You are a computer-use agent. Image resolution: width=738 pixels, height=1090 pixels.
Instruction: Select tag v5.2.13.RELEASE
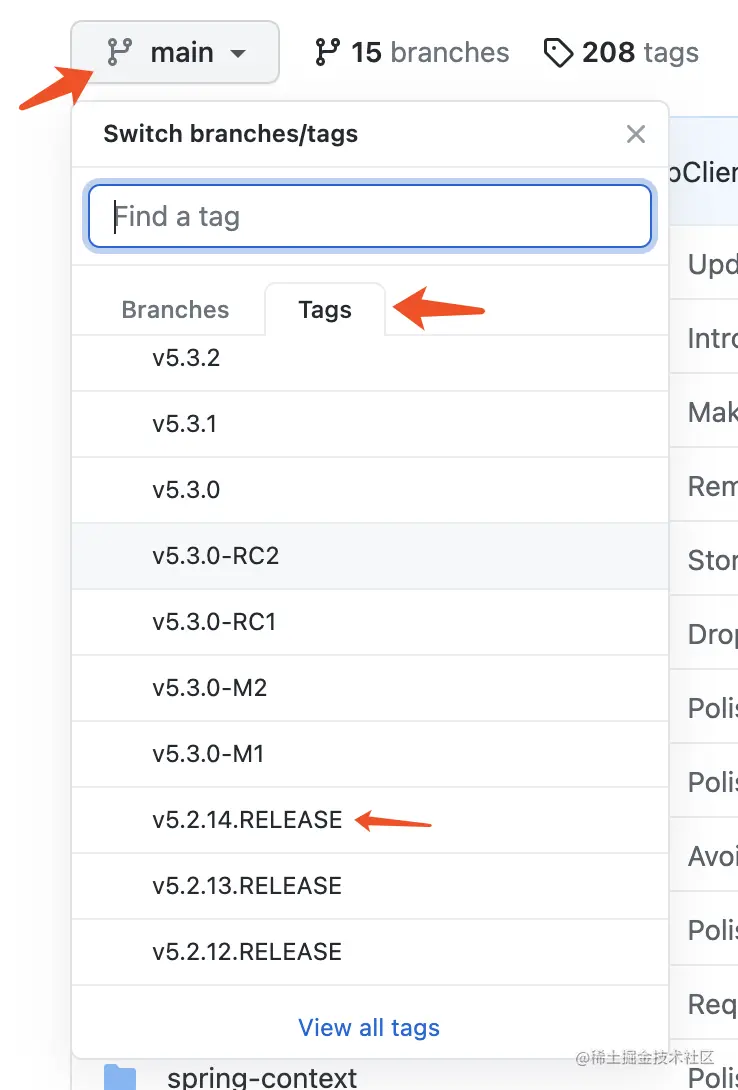click(x=247, y=886)
